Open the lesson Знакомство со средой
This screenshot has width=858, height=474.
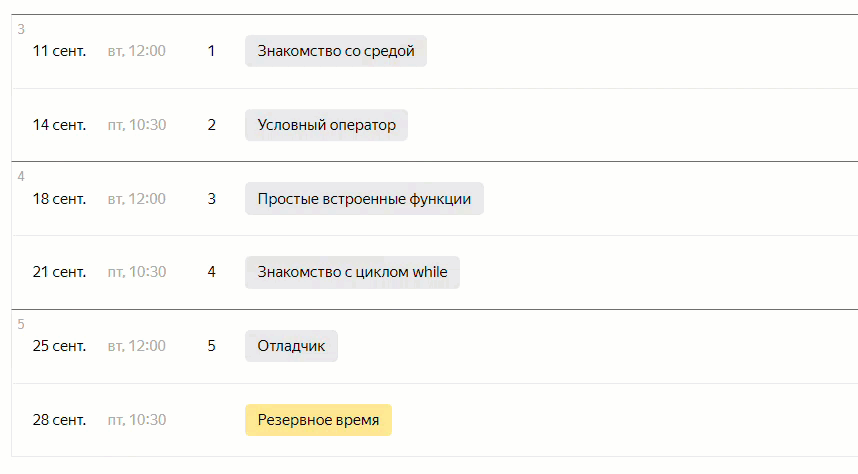coord(335,51)
